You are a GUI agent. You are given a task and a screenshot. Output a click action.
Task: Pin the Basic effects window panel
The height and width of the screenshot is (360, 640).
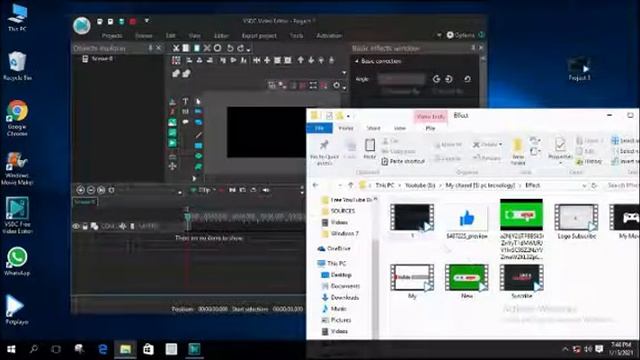473,48
